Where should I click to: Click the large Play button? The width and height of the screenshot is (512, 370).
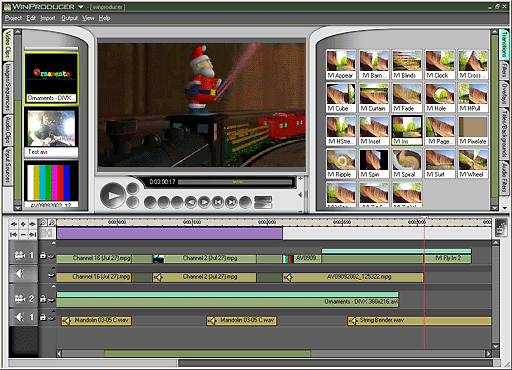pyautogui.click(x=112, y=195)
